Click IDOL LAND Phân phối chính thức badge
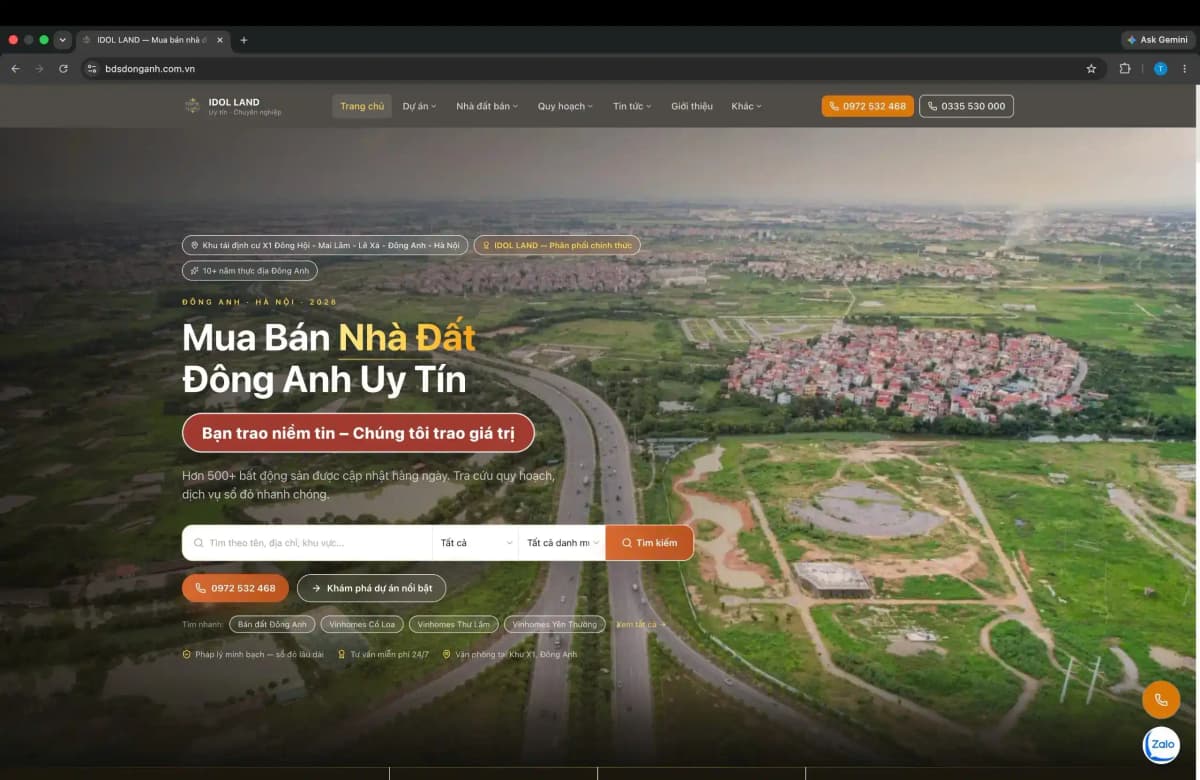 [x=557, y=245]
